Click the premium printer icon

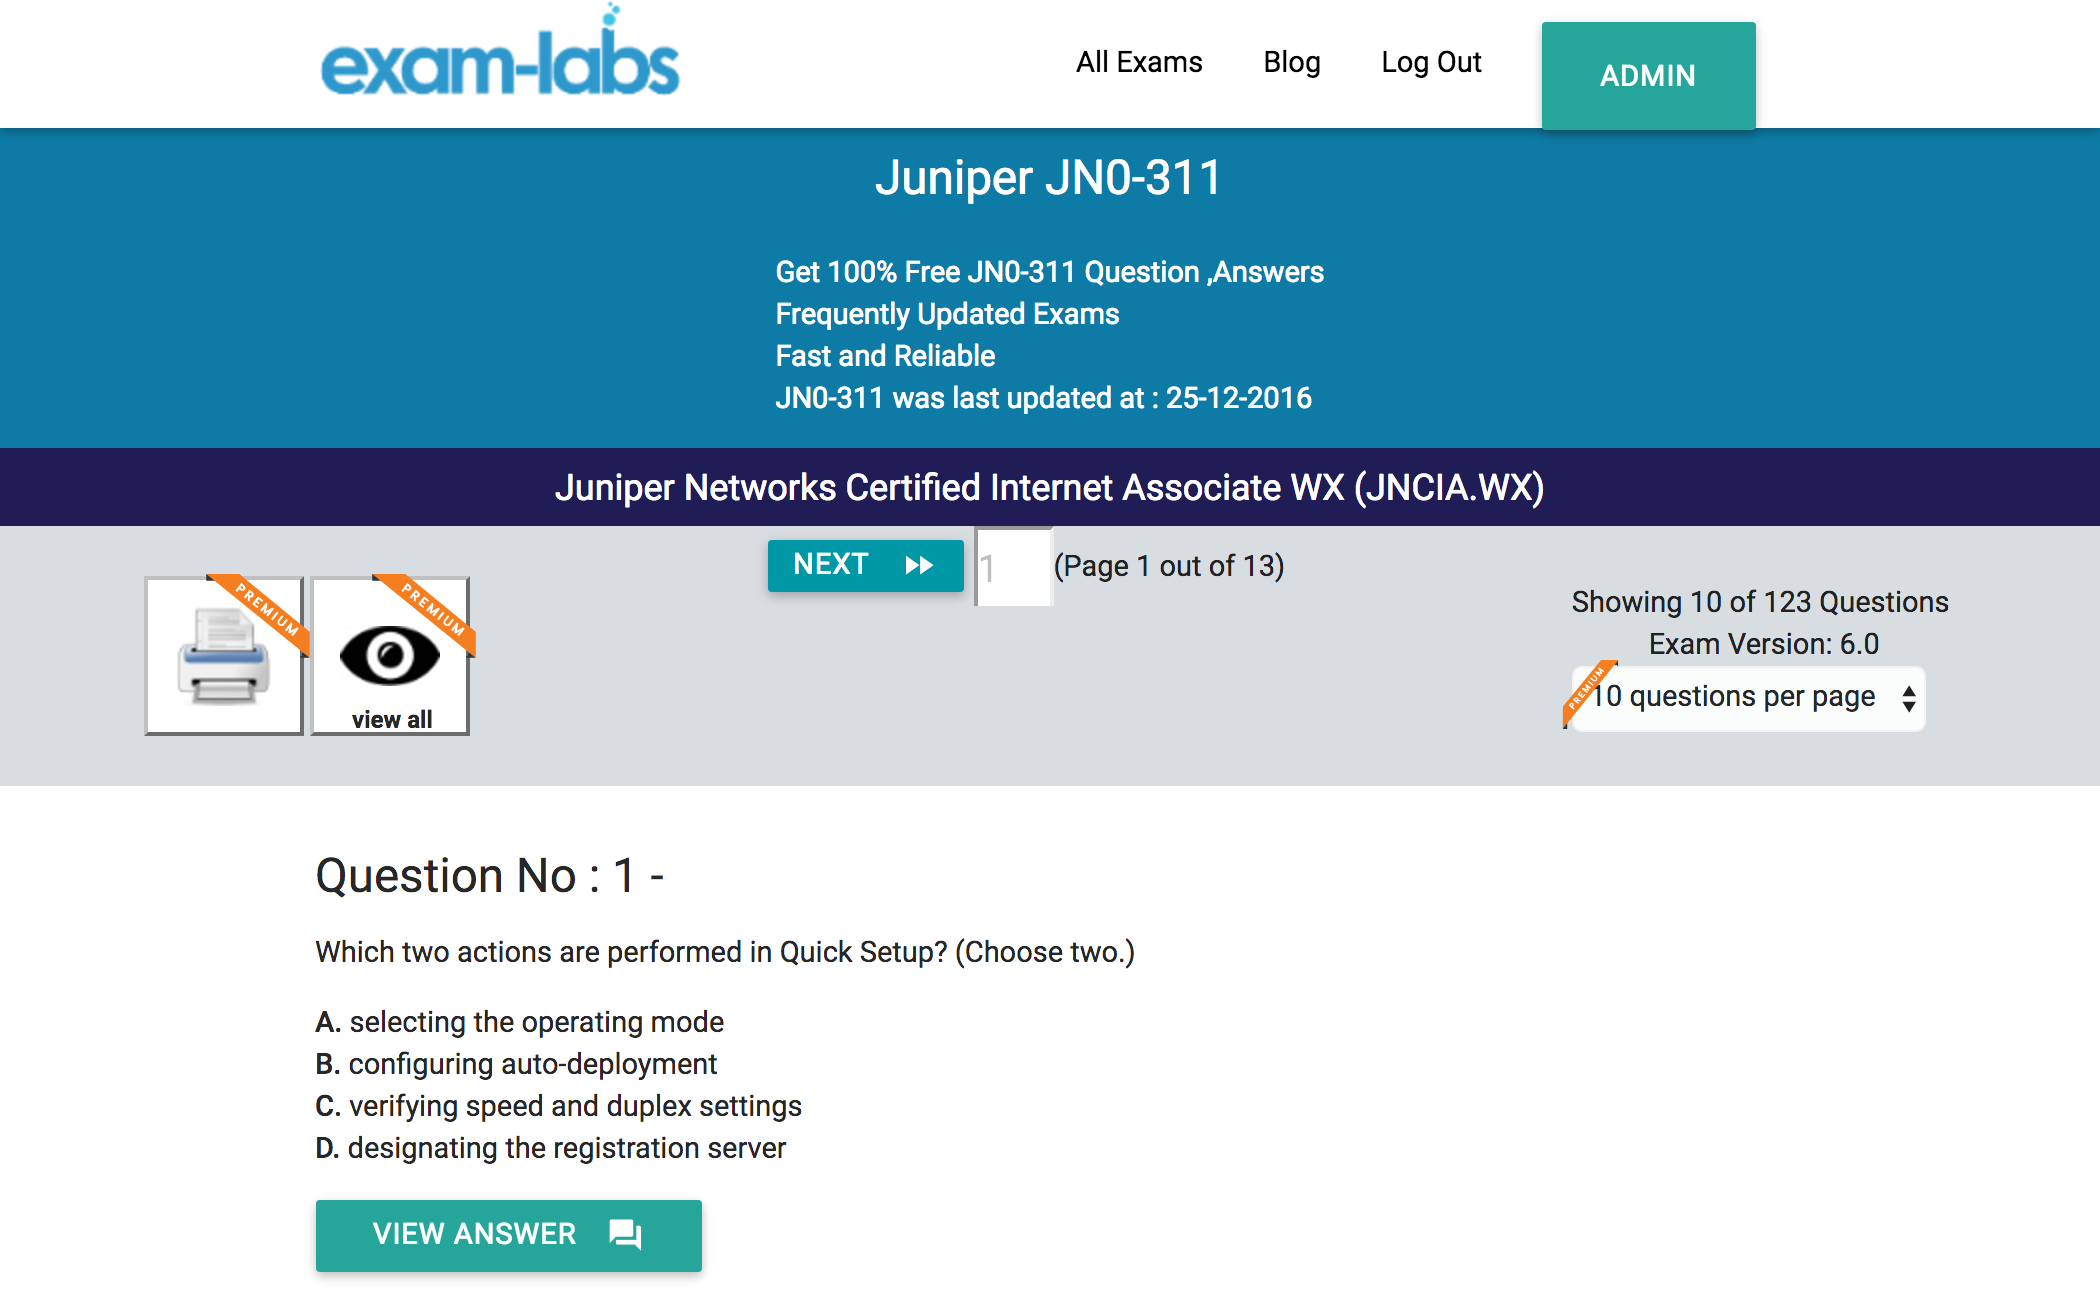point(225,656)
